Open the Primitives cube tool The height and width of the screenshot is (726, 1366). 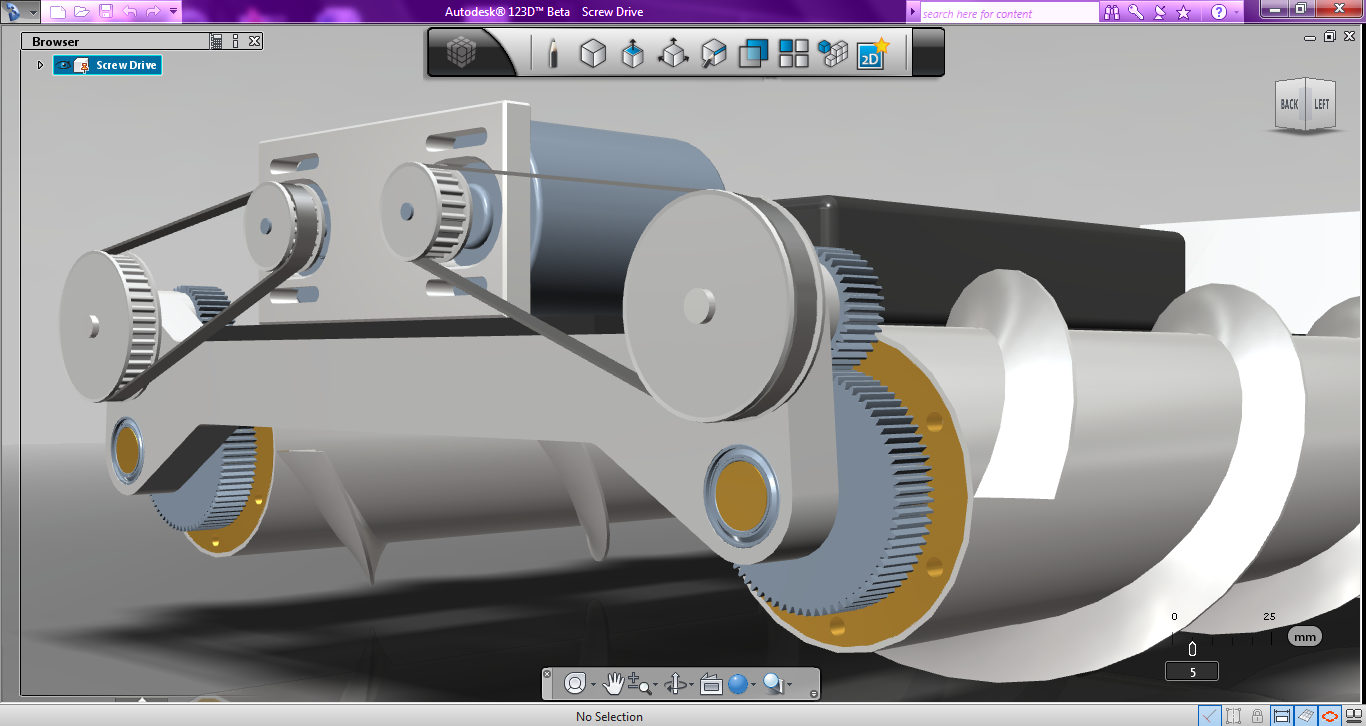coord(593,53)
